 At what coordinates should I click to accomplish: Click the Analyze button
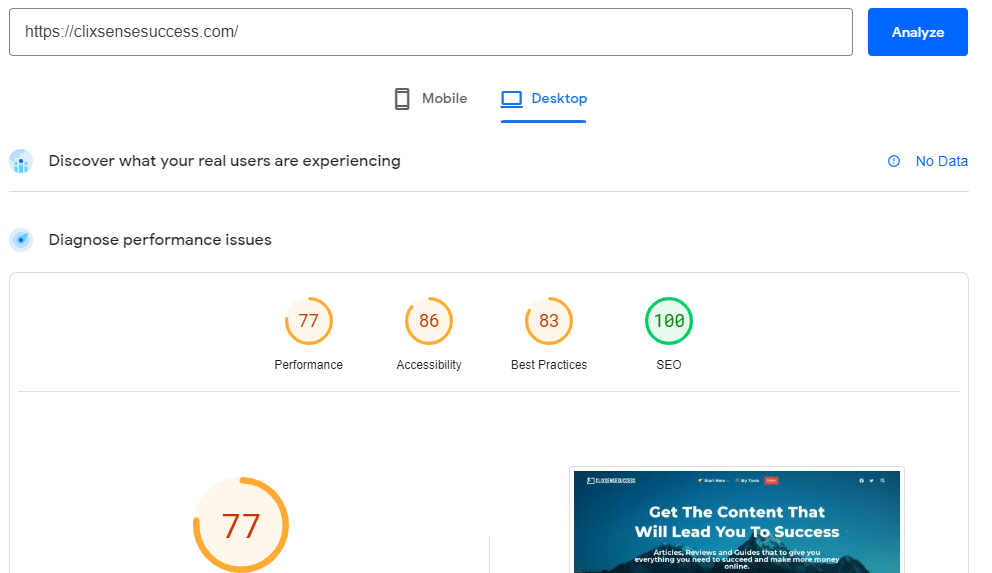coord(917,32)
